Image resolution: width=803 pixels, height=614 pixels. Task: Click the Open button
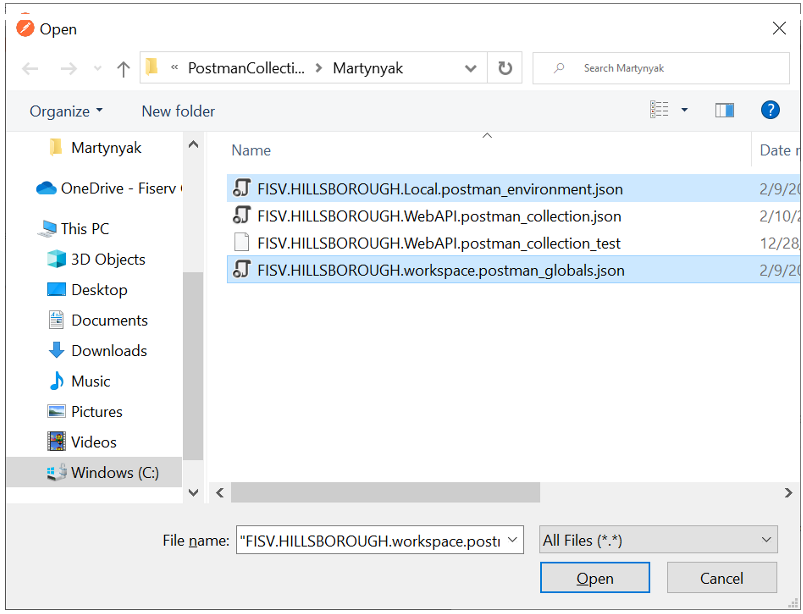coord(595,578)
